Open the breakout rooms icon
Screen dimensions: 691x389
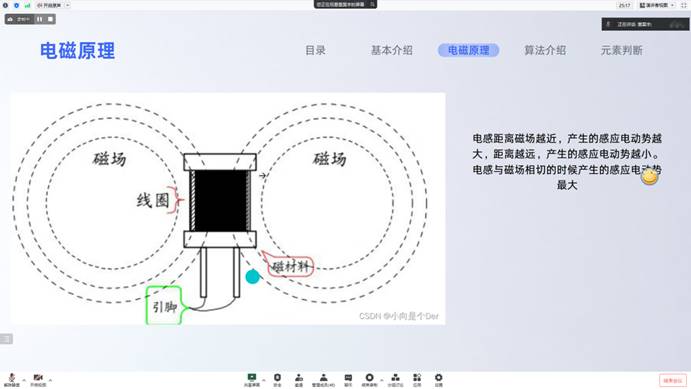[x=395, y=380]
